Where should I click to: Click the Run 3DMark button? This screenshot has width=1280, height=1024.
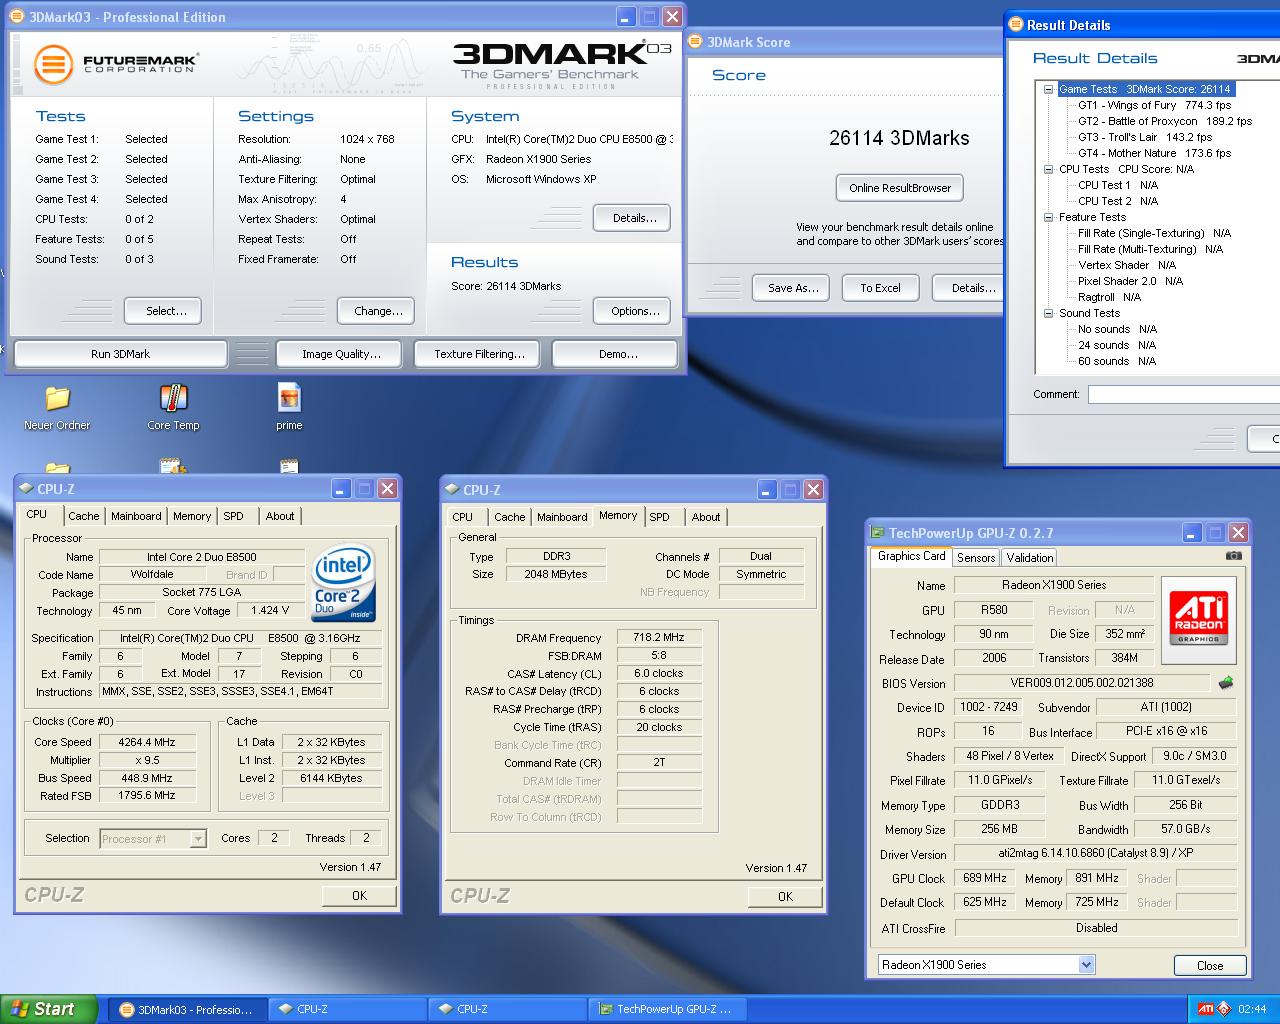(x=121, y=354)
